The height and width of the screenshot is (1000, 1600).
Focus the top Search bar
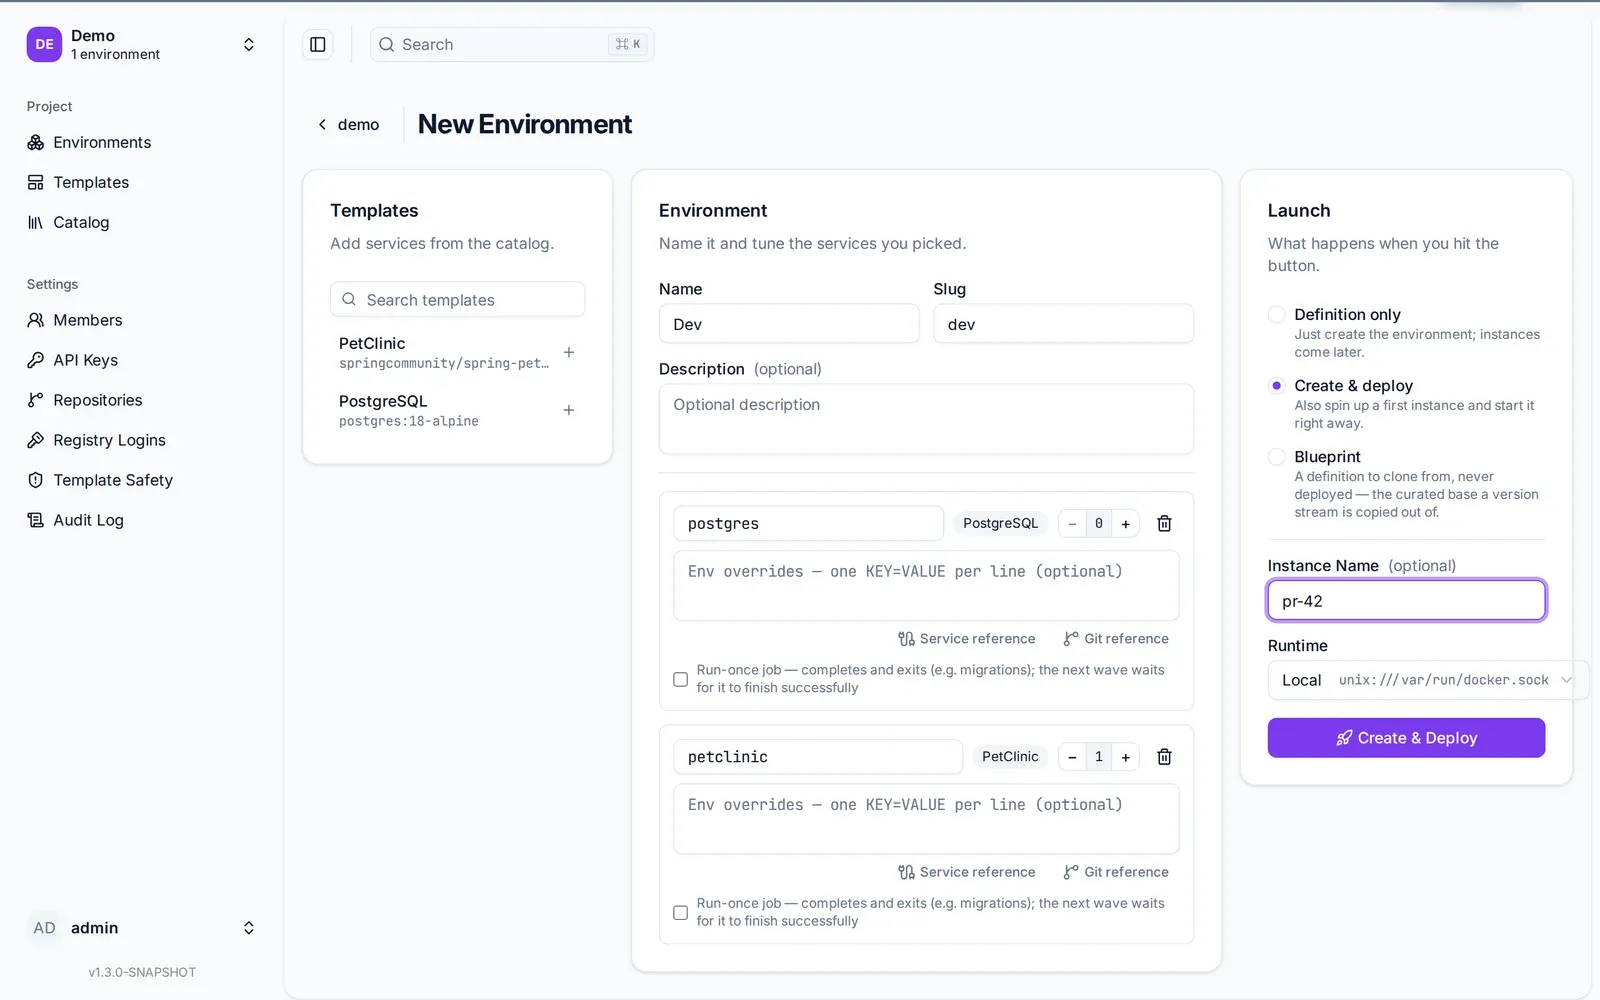point(512,44)
